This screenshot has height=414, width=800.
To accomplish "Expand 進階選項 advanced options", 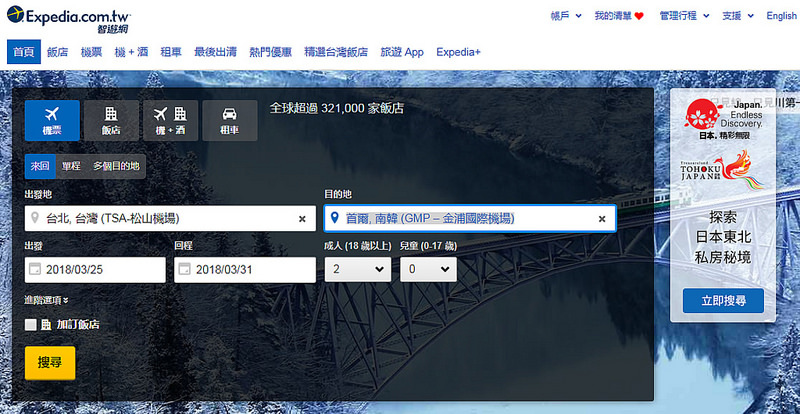I will (46, 300).
